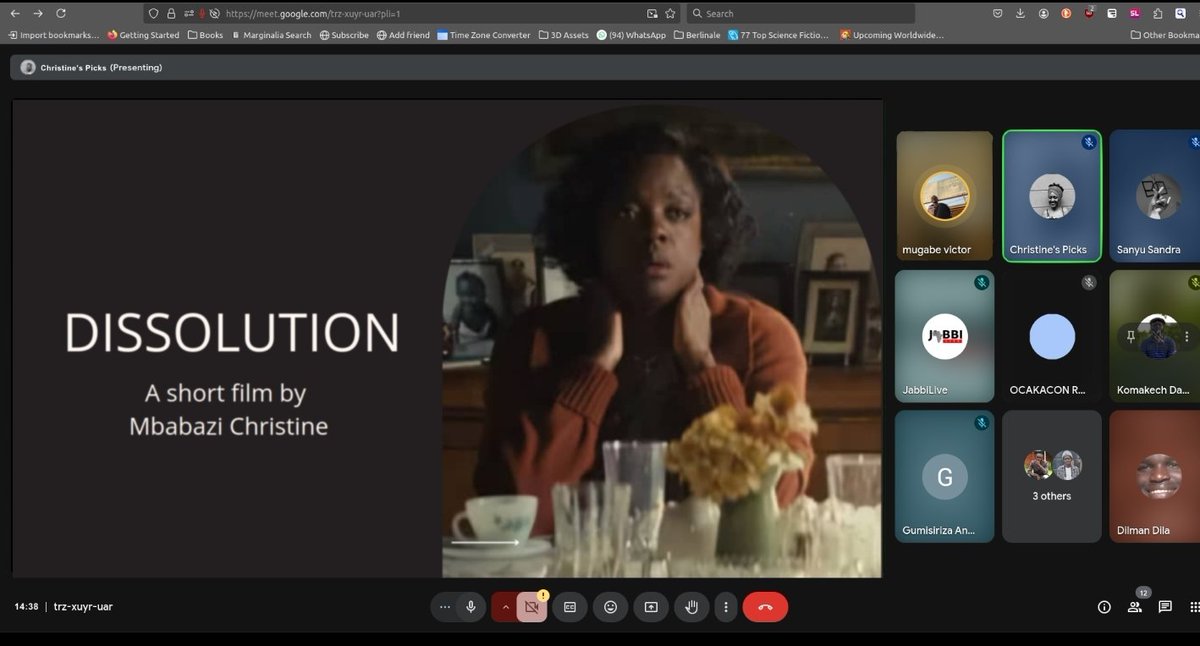Open the Getting Started bookmark
This screenshot has width=1200, height=646.
point(143,35)
